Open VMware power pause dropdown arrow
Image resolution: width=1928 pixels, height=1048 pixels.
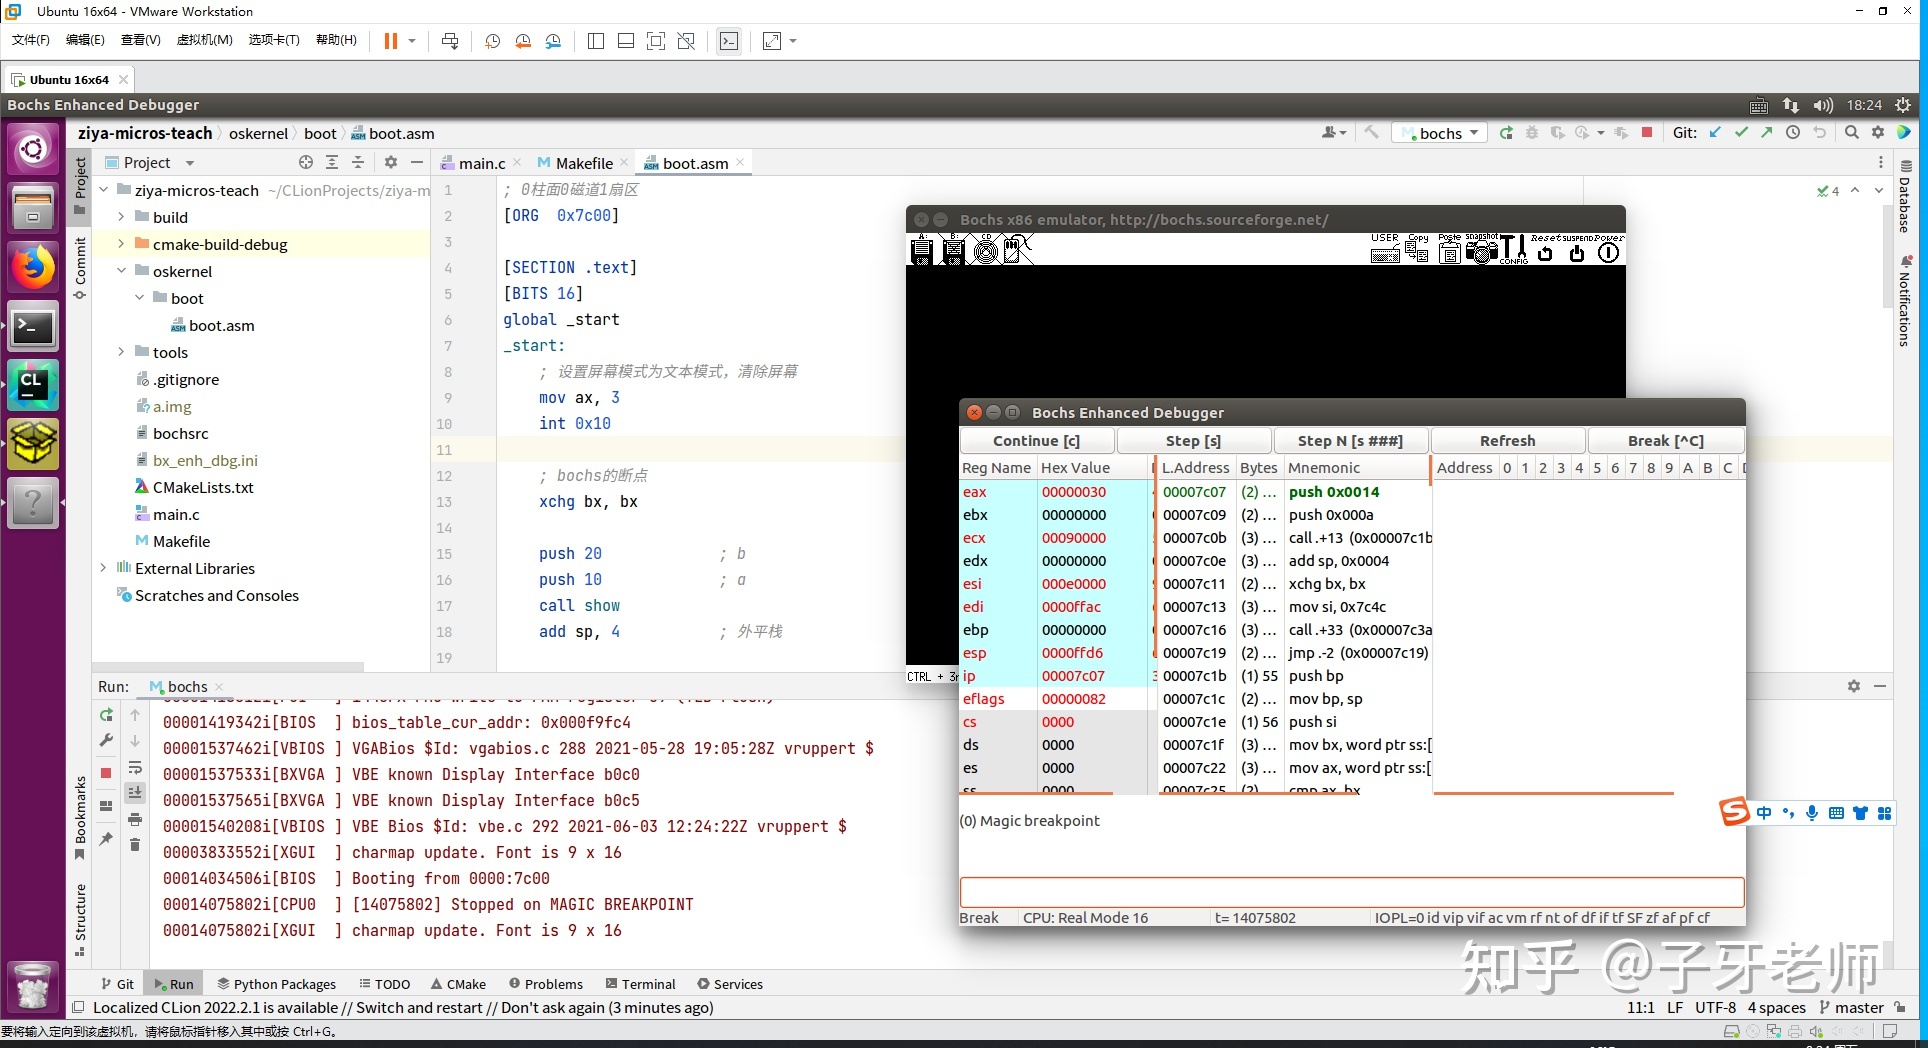point(412,41)
